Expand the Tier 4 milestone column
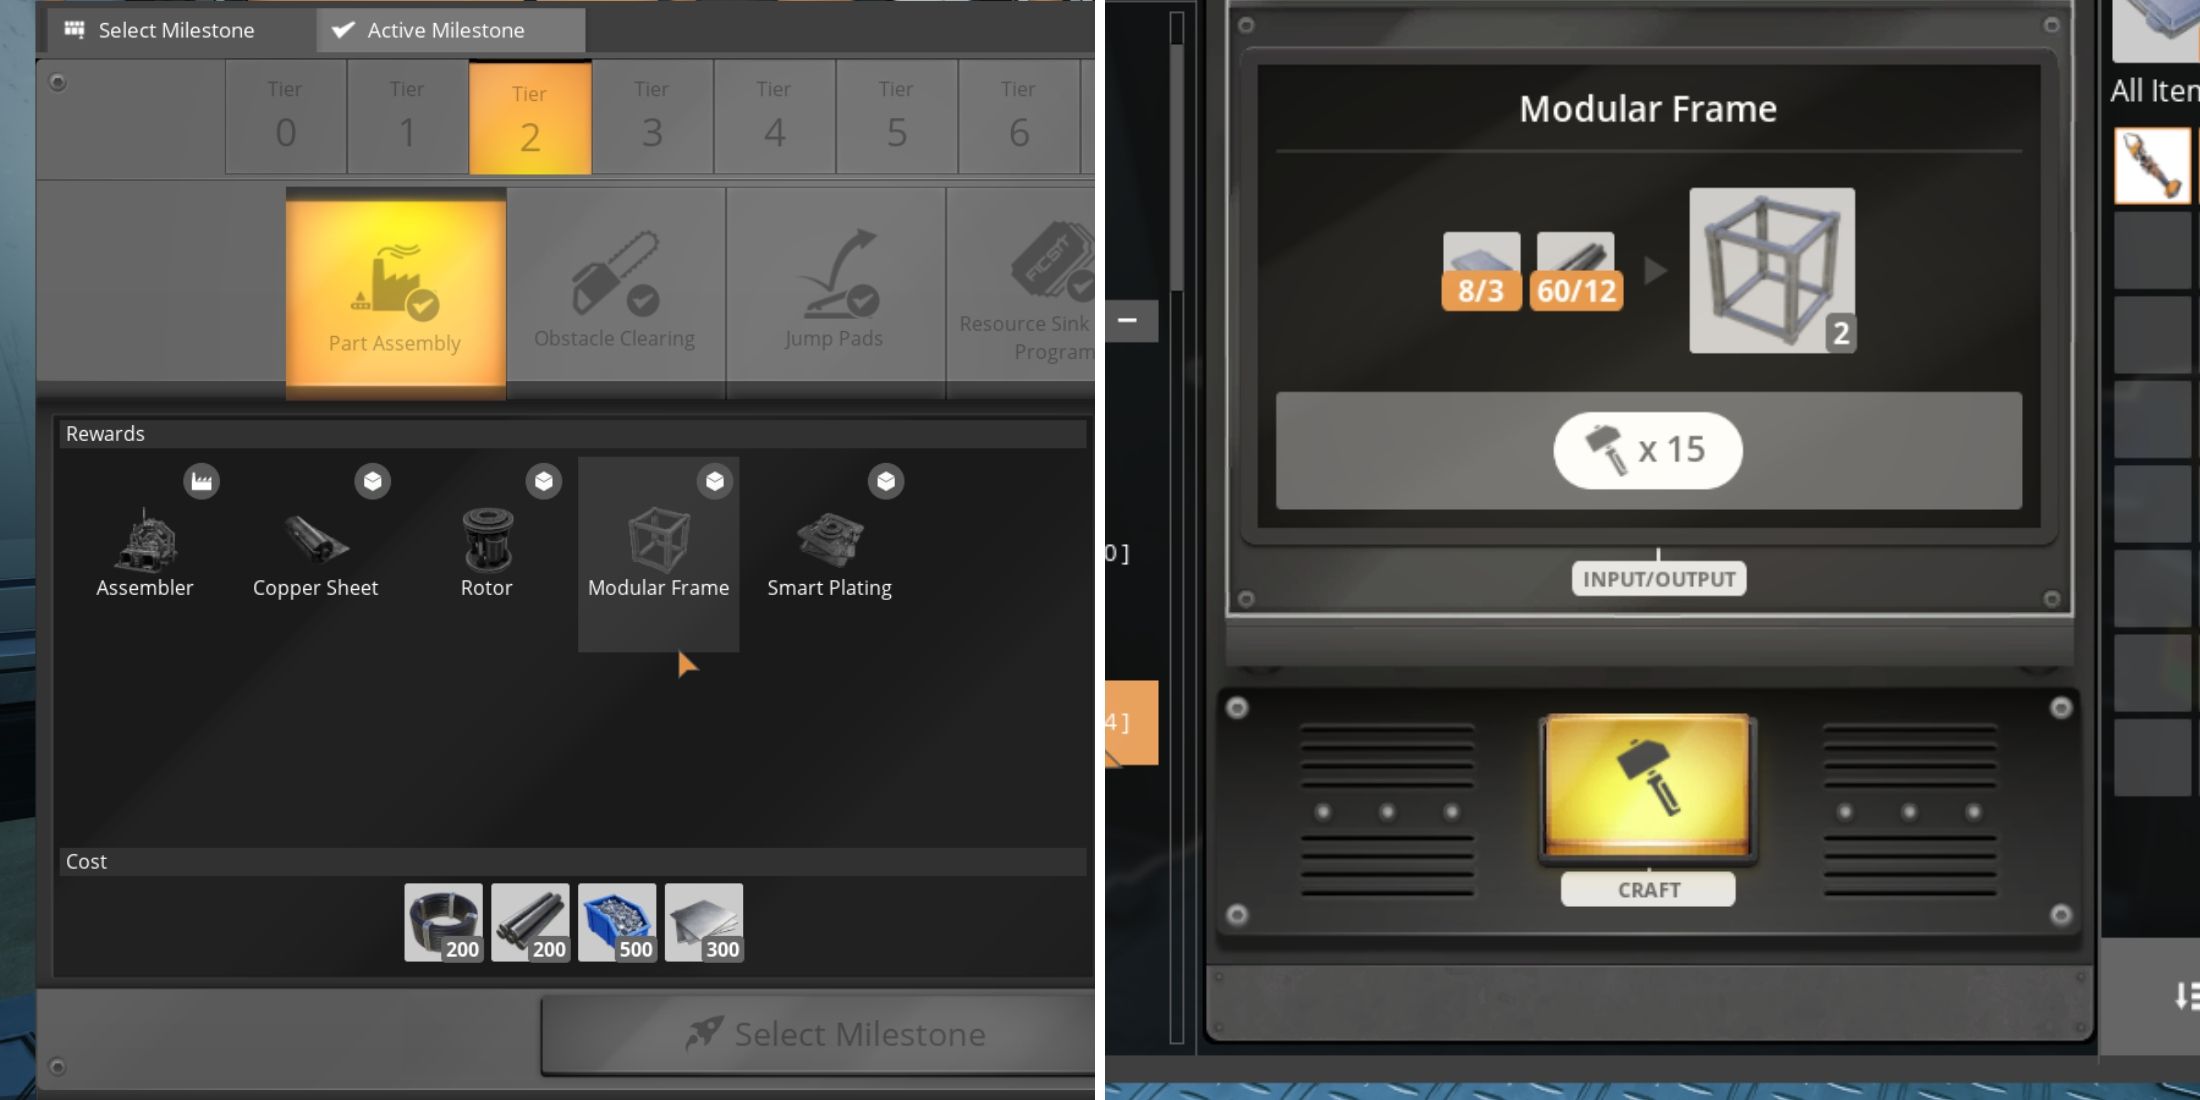The height and width of the screenshot is (1100, 2200). click(772, 116)
